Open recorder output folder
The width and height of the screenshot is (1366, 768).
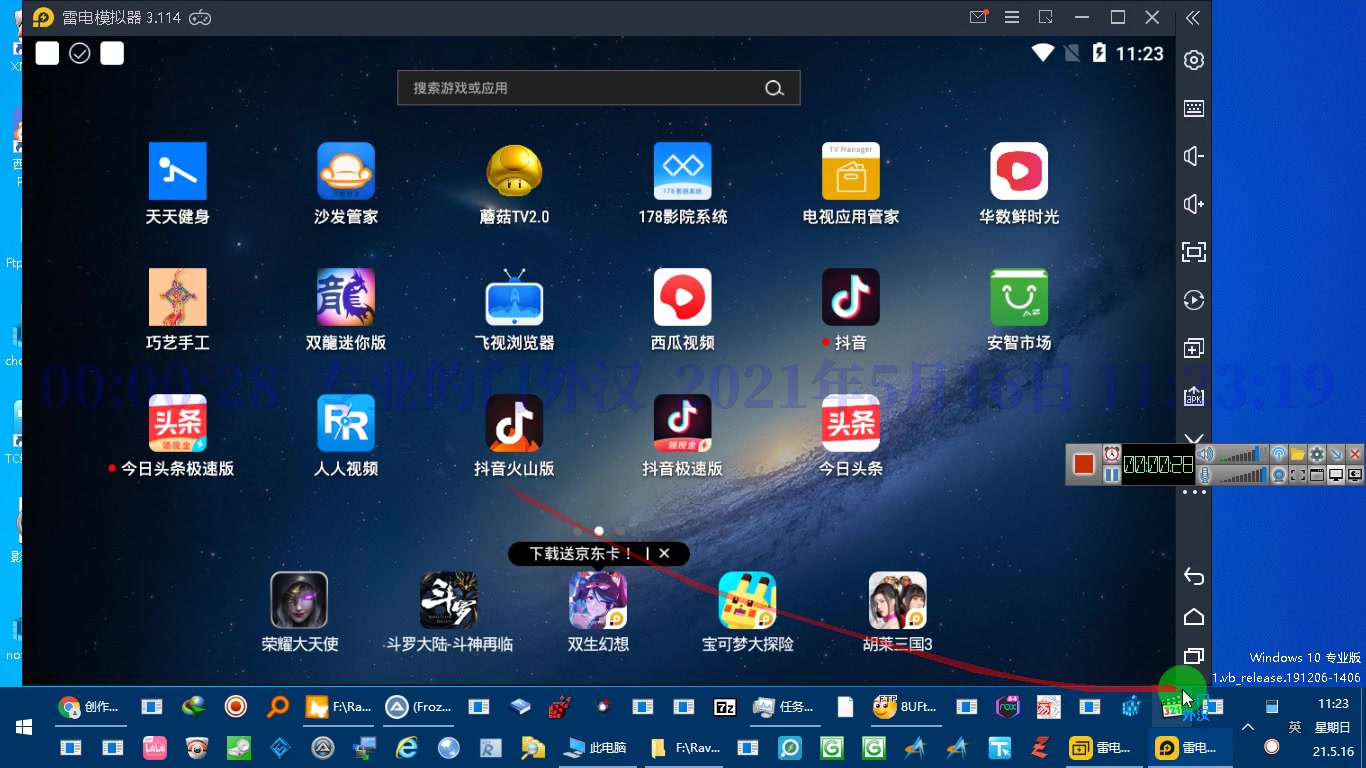[1298, 454]
